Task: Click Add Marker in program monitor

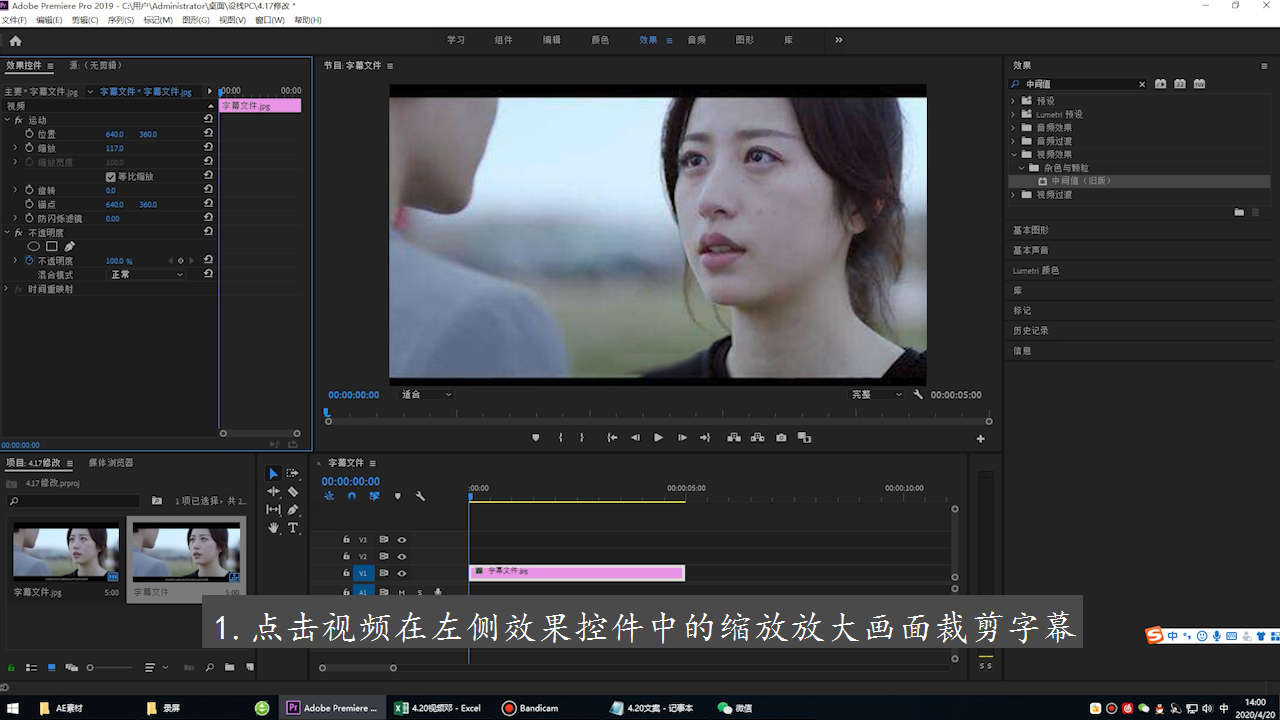Action: (536, 438)
